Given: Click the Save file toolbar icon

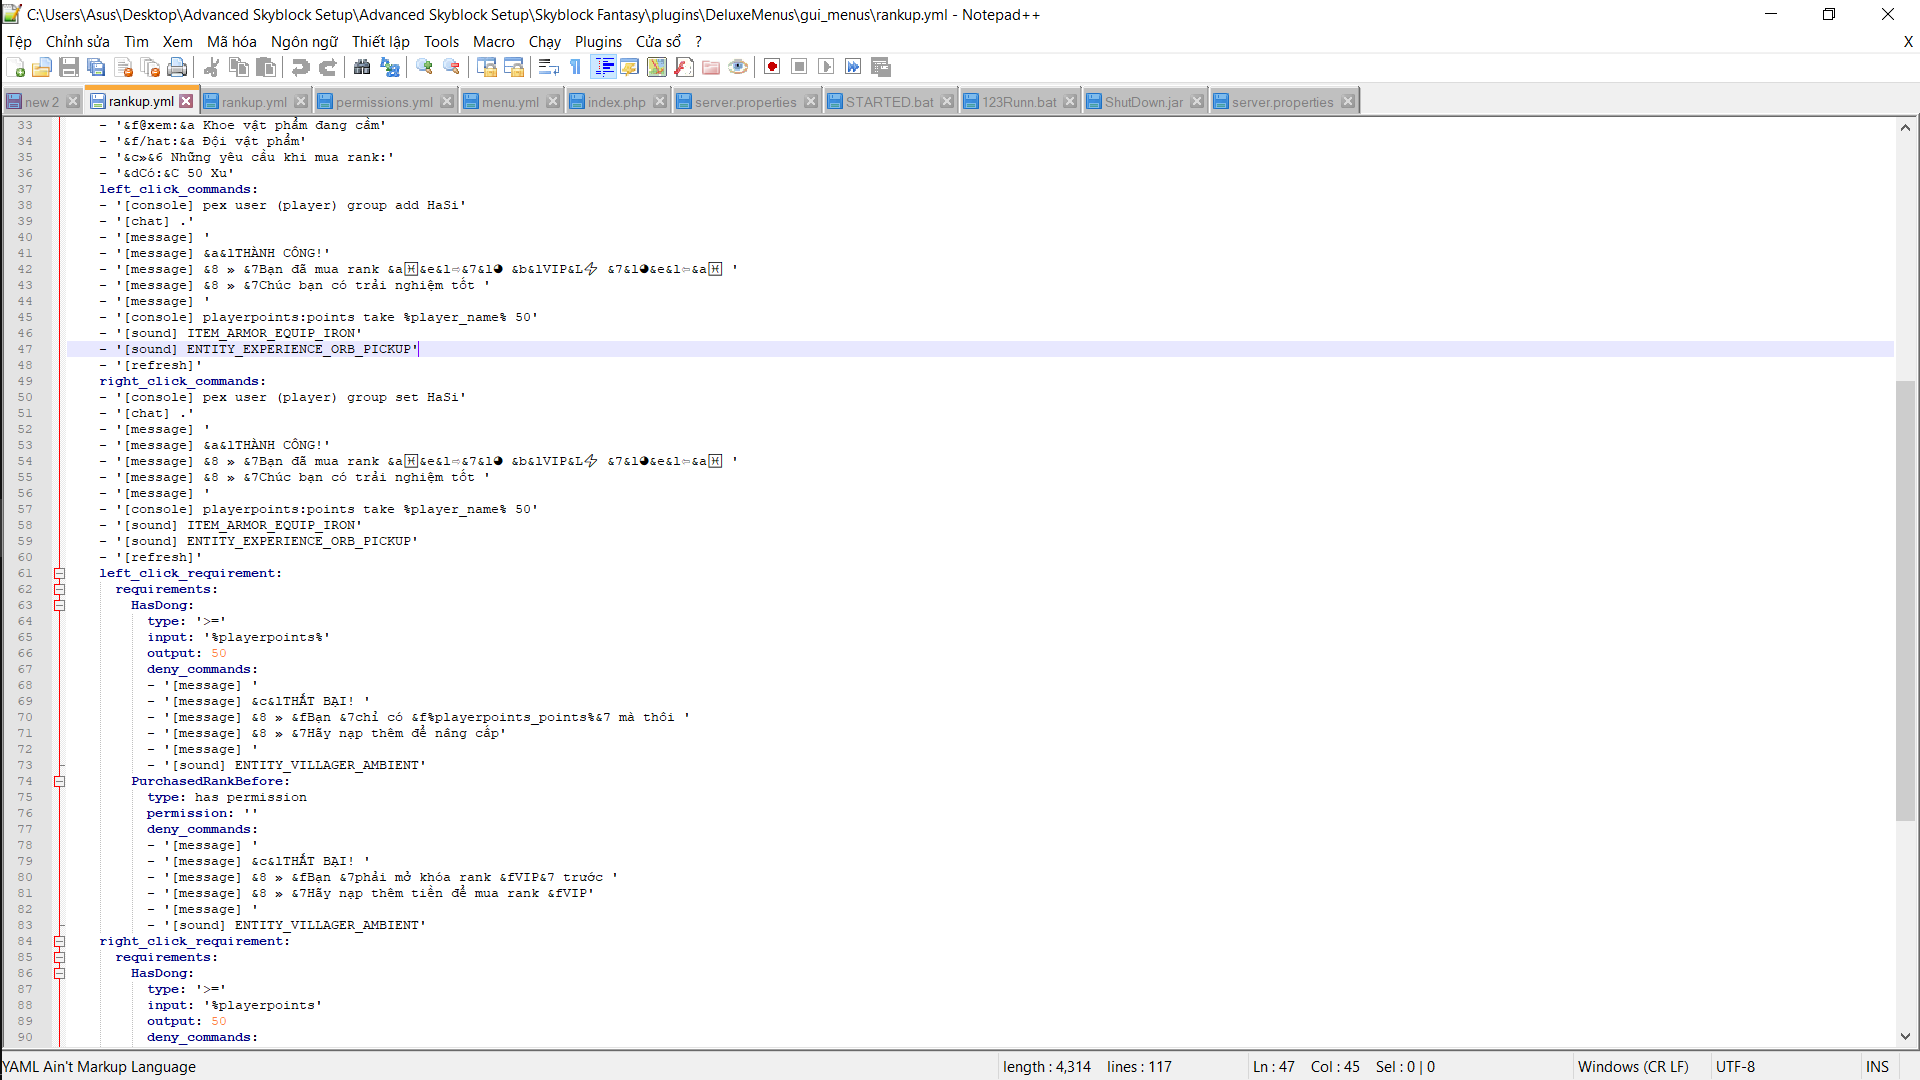Looking at the screenshot, I should tap(69, 67).
